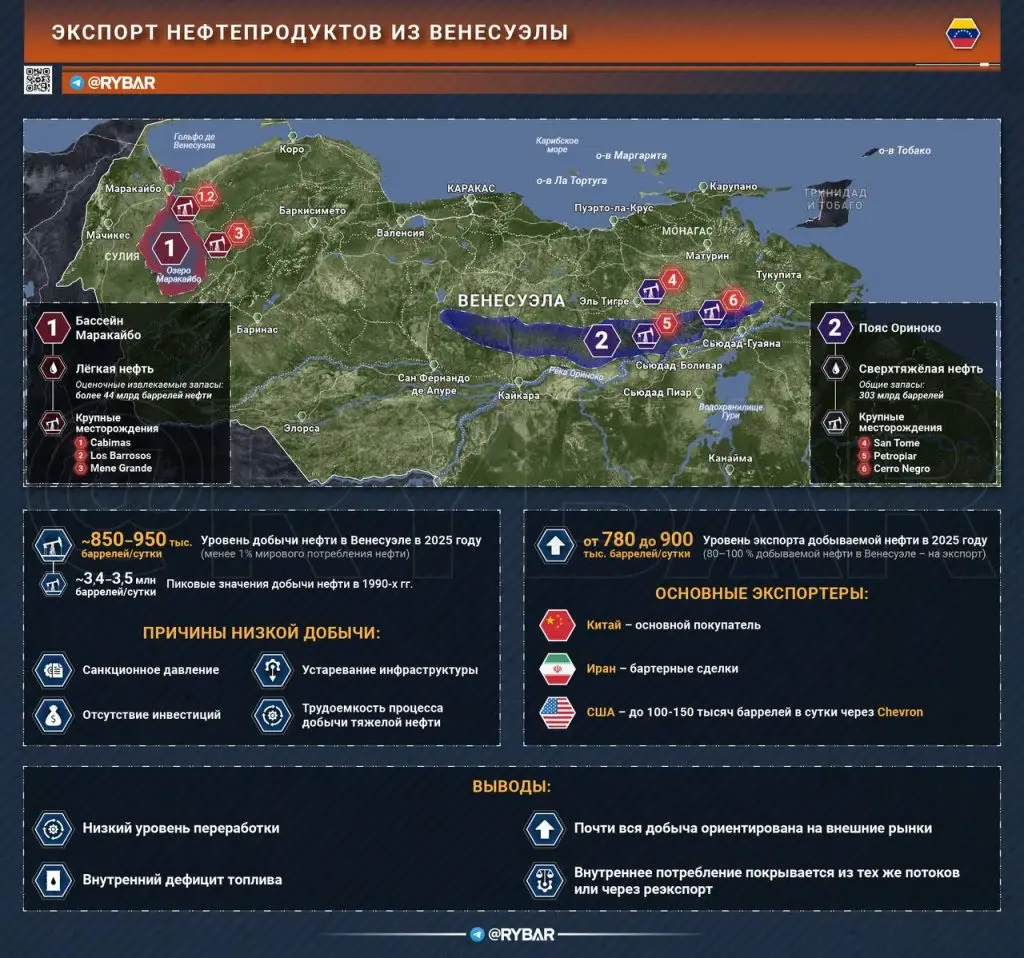
Task: Click the Mene Grande red marker numbered 3
Action: point(238,231)
